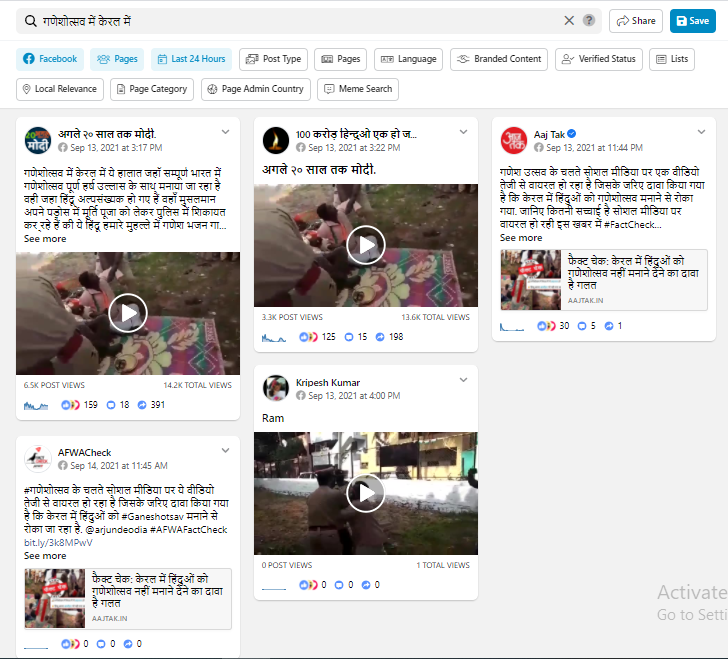Screen dimensions: 728x659
Task: Expand options for AFWACheck post
Action: pyautogui.click(x=226, y=450)
